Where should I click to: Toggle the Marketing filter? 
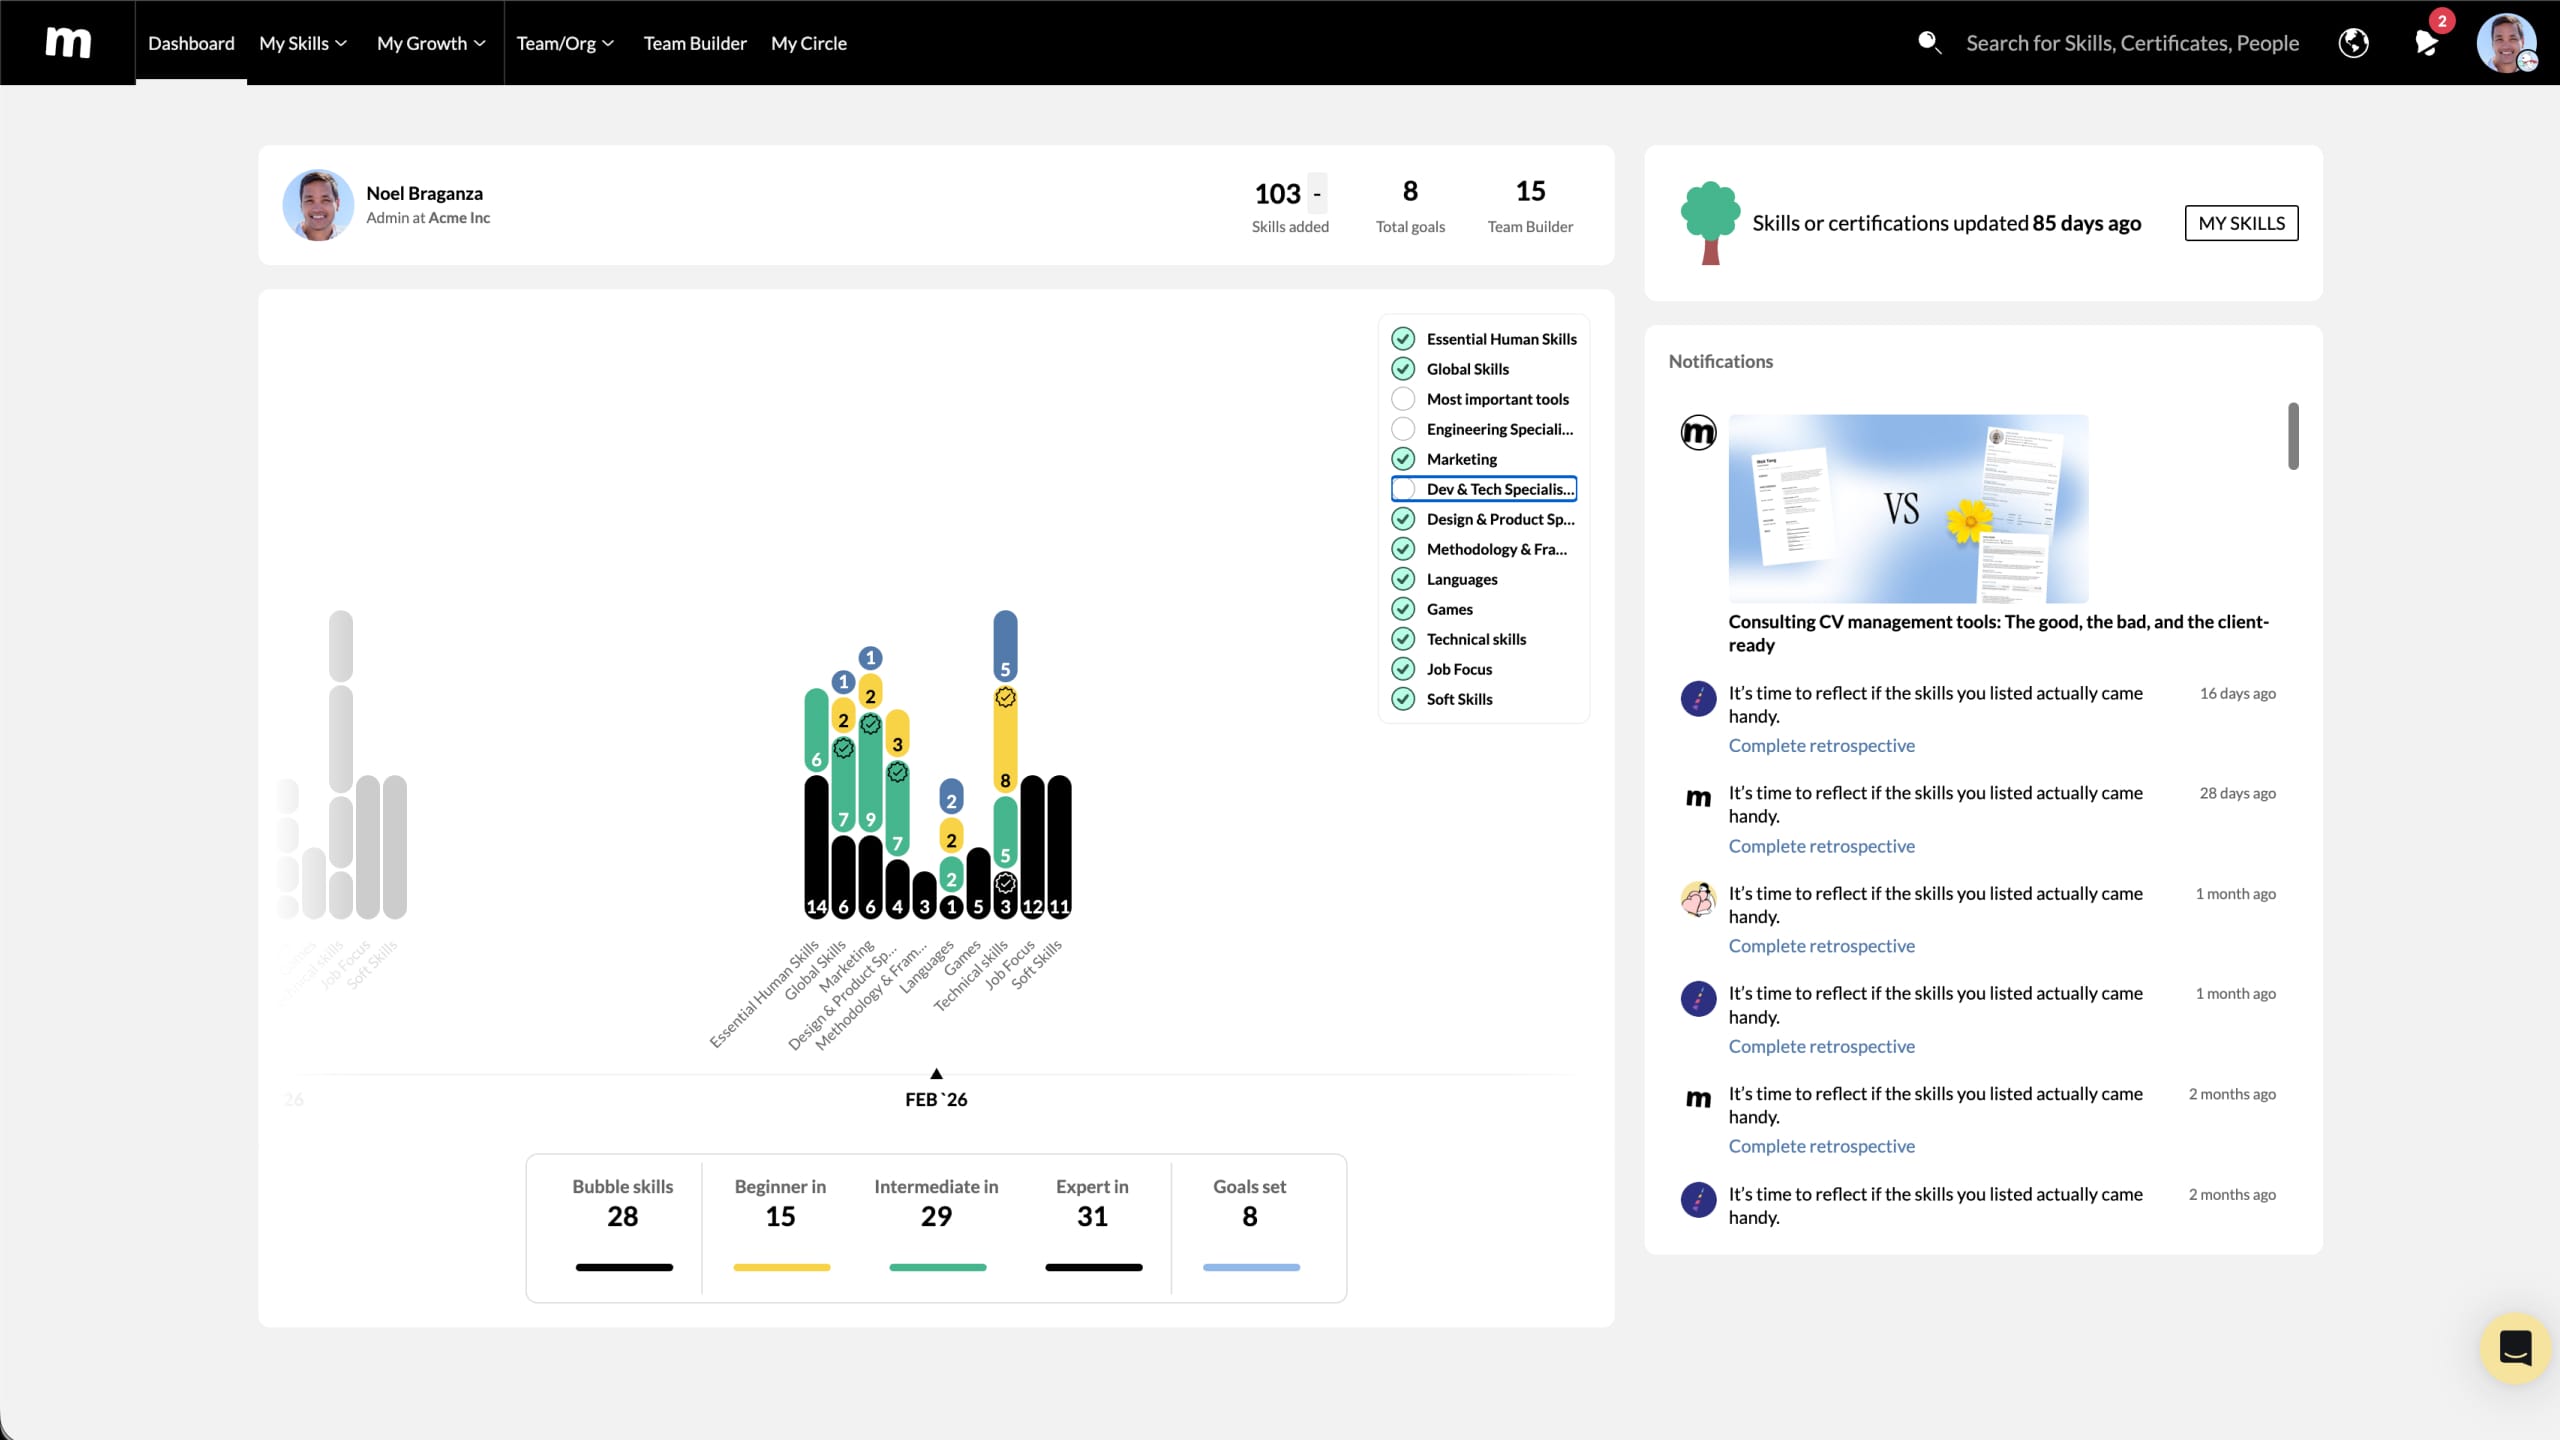(x=1403, y=459)
